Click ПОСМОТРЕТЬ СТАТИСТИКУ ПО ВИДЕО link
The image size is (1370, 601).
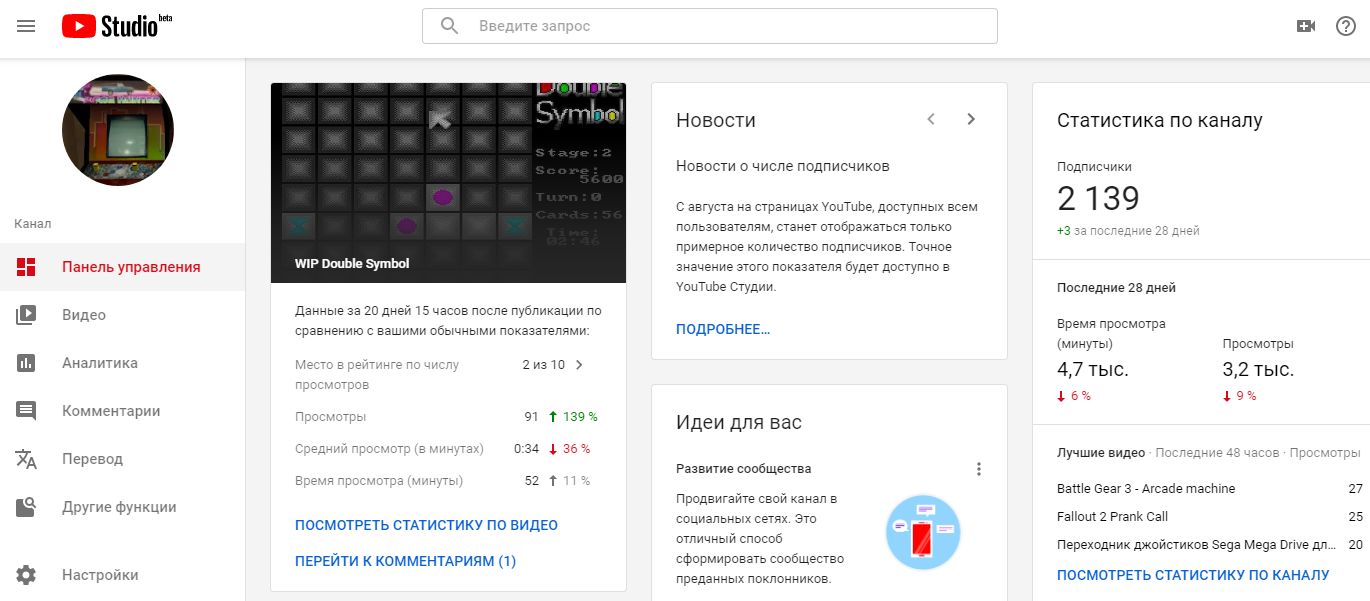pyautogui.click(x=426, y=525)
